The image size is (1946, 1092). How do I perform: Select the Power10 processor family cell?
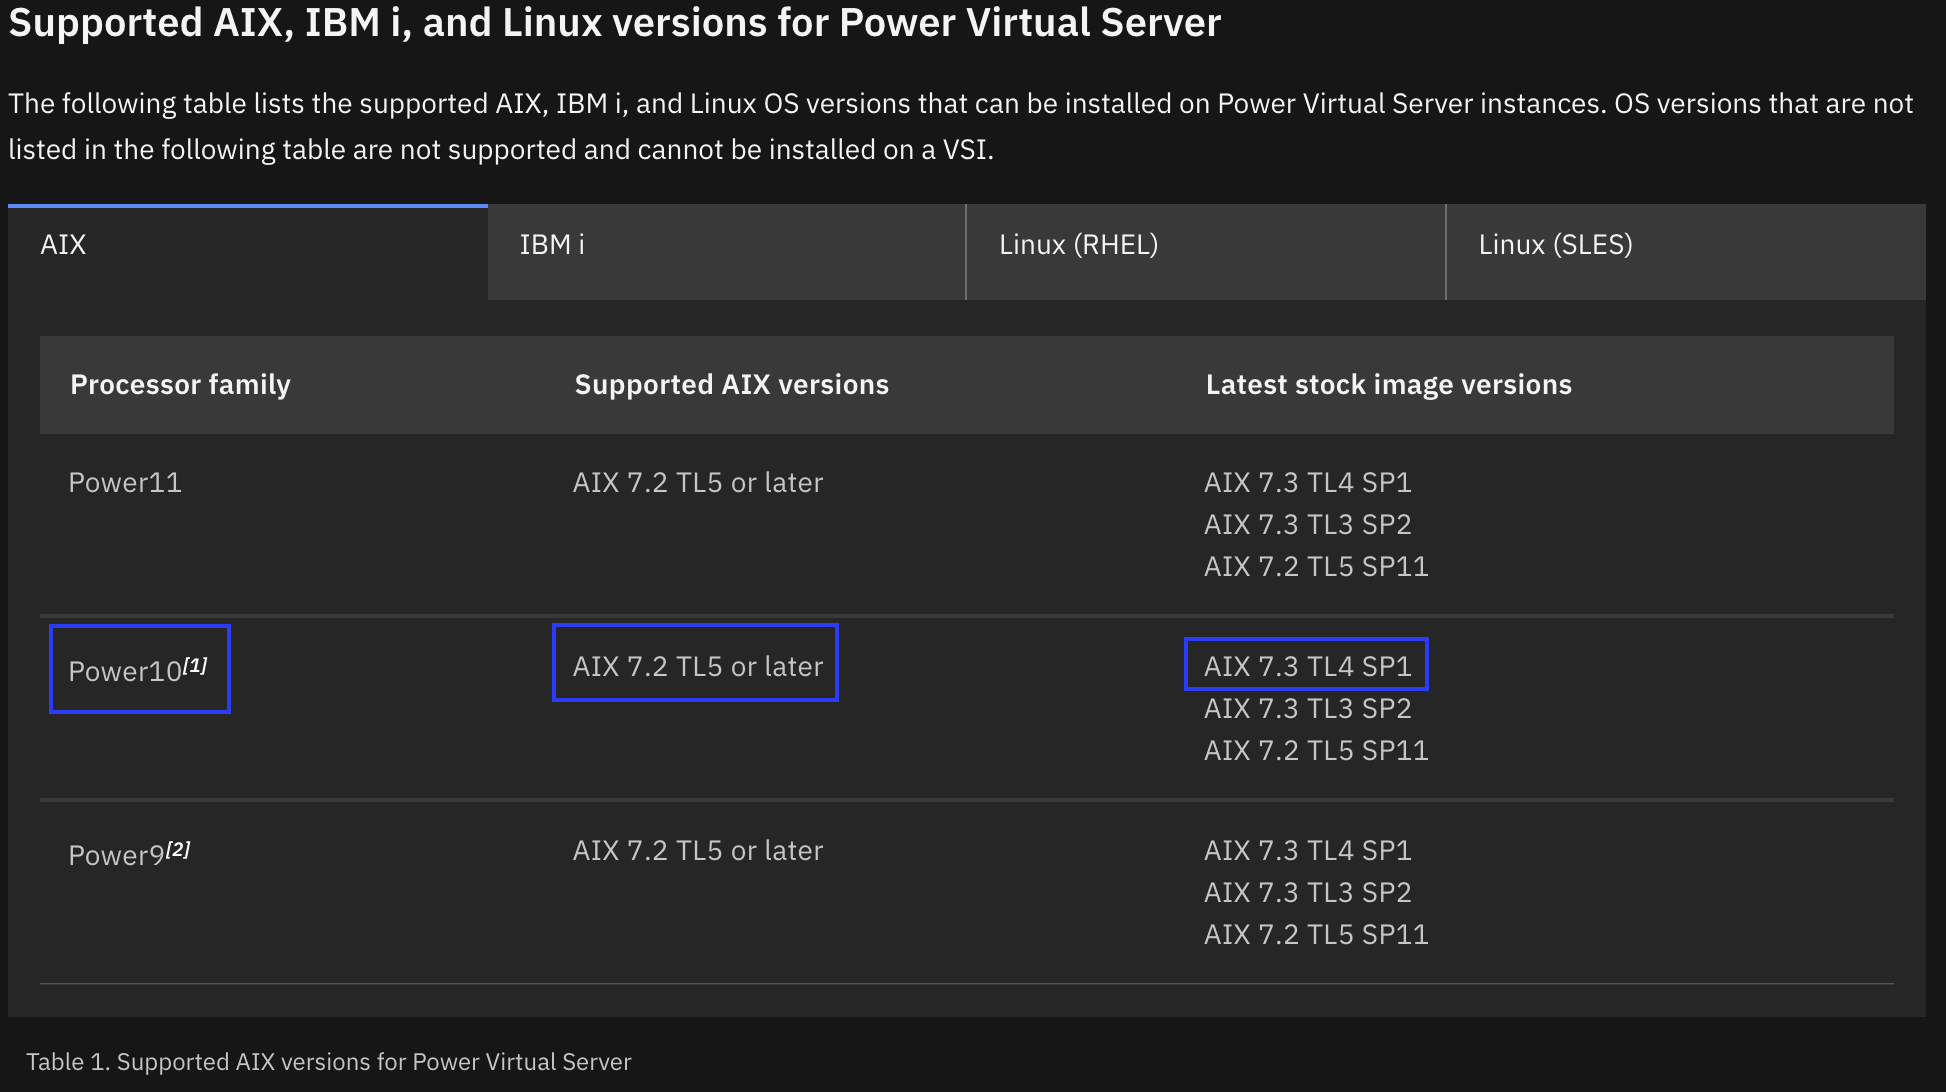pyautogui.click(x=139, y=669)
